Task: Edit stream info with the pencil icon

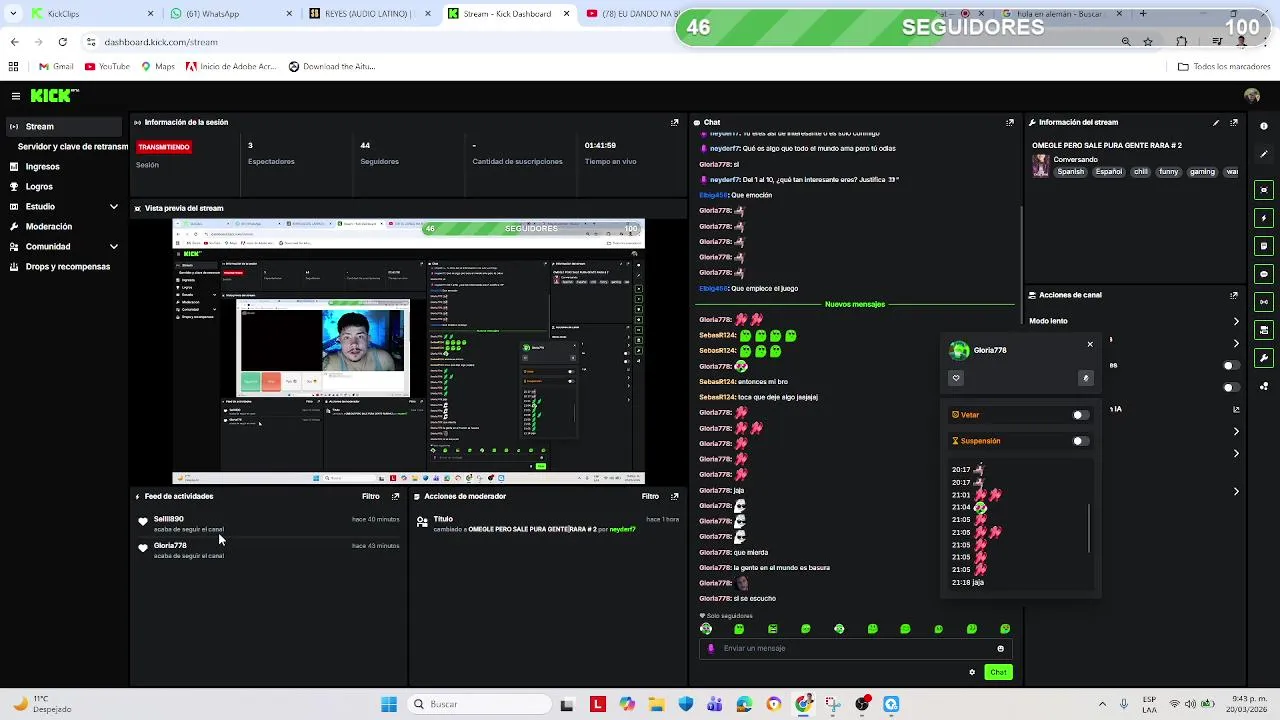Action: click(1216, 122)
